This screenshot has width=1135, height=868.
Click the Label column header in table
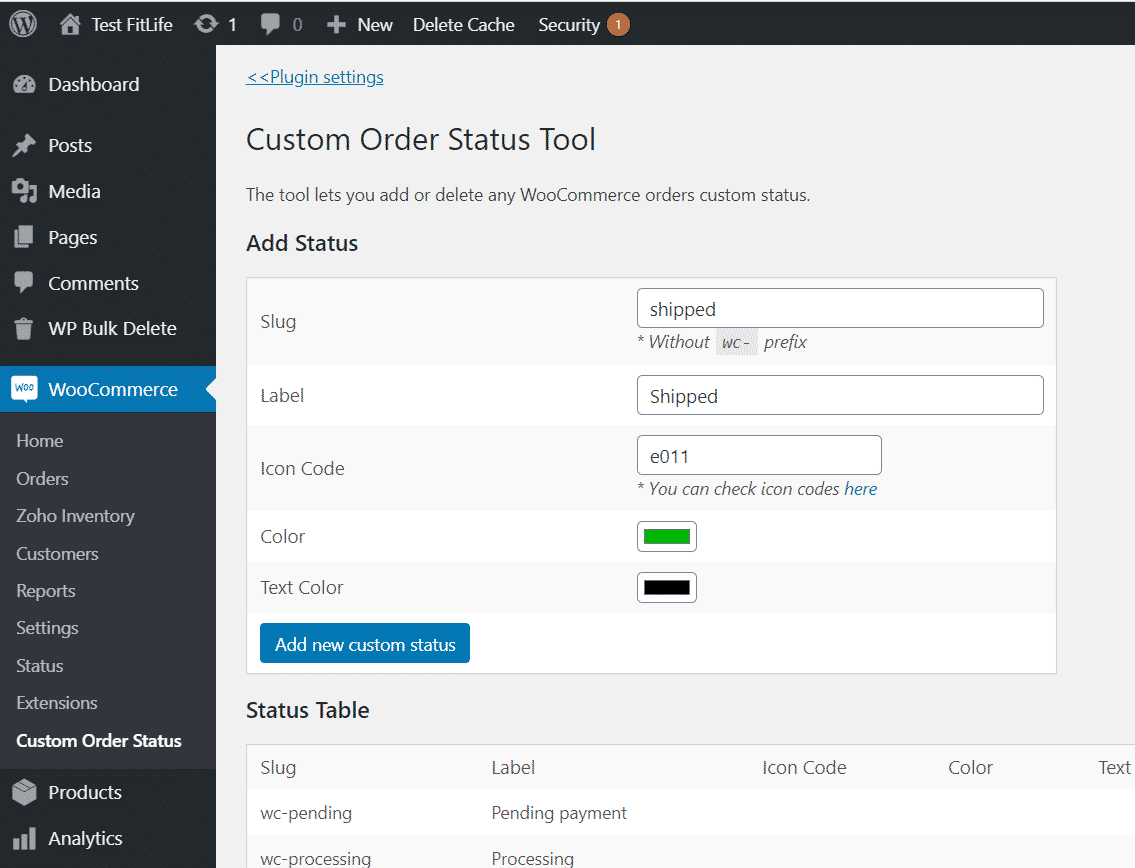pyautogui.click(x=513, y=767)
